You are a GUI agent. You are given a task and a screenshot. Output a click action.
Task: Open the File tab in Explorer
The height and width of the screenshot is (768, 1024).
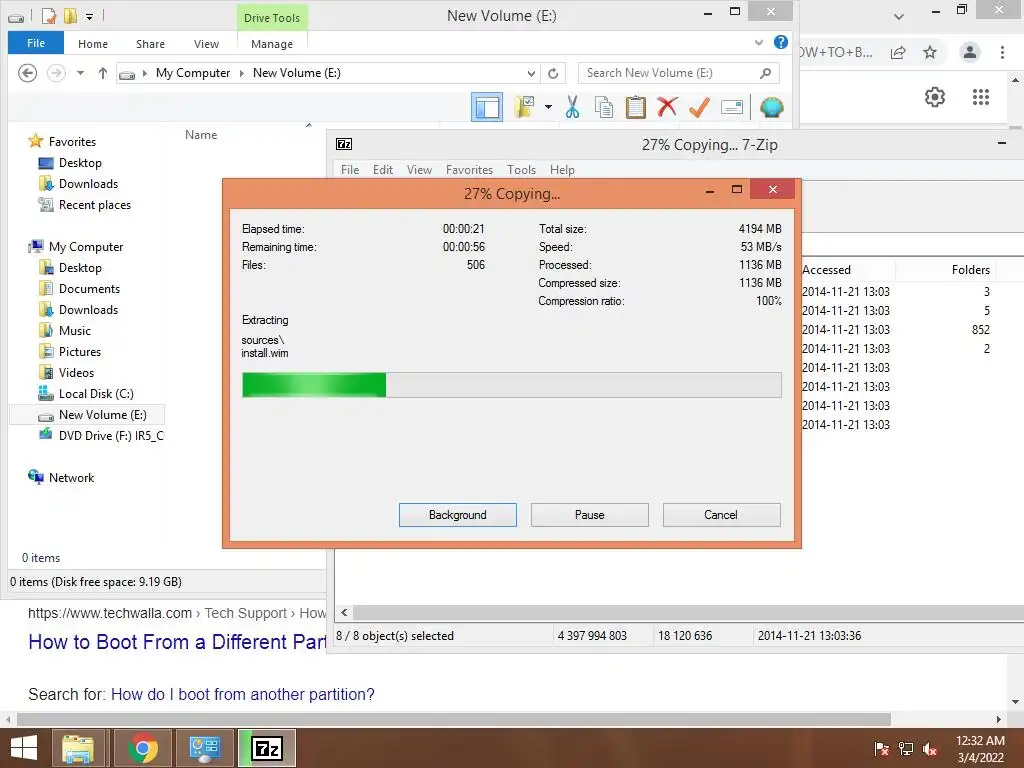36,43
